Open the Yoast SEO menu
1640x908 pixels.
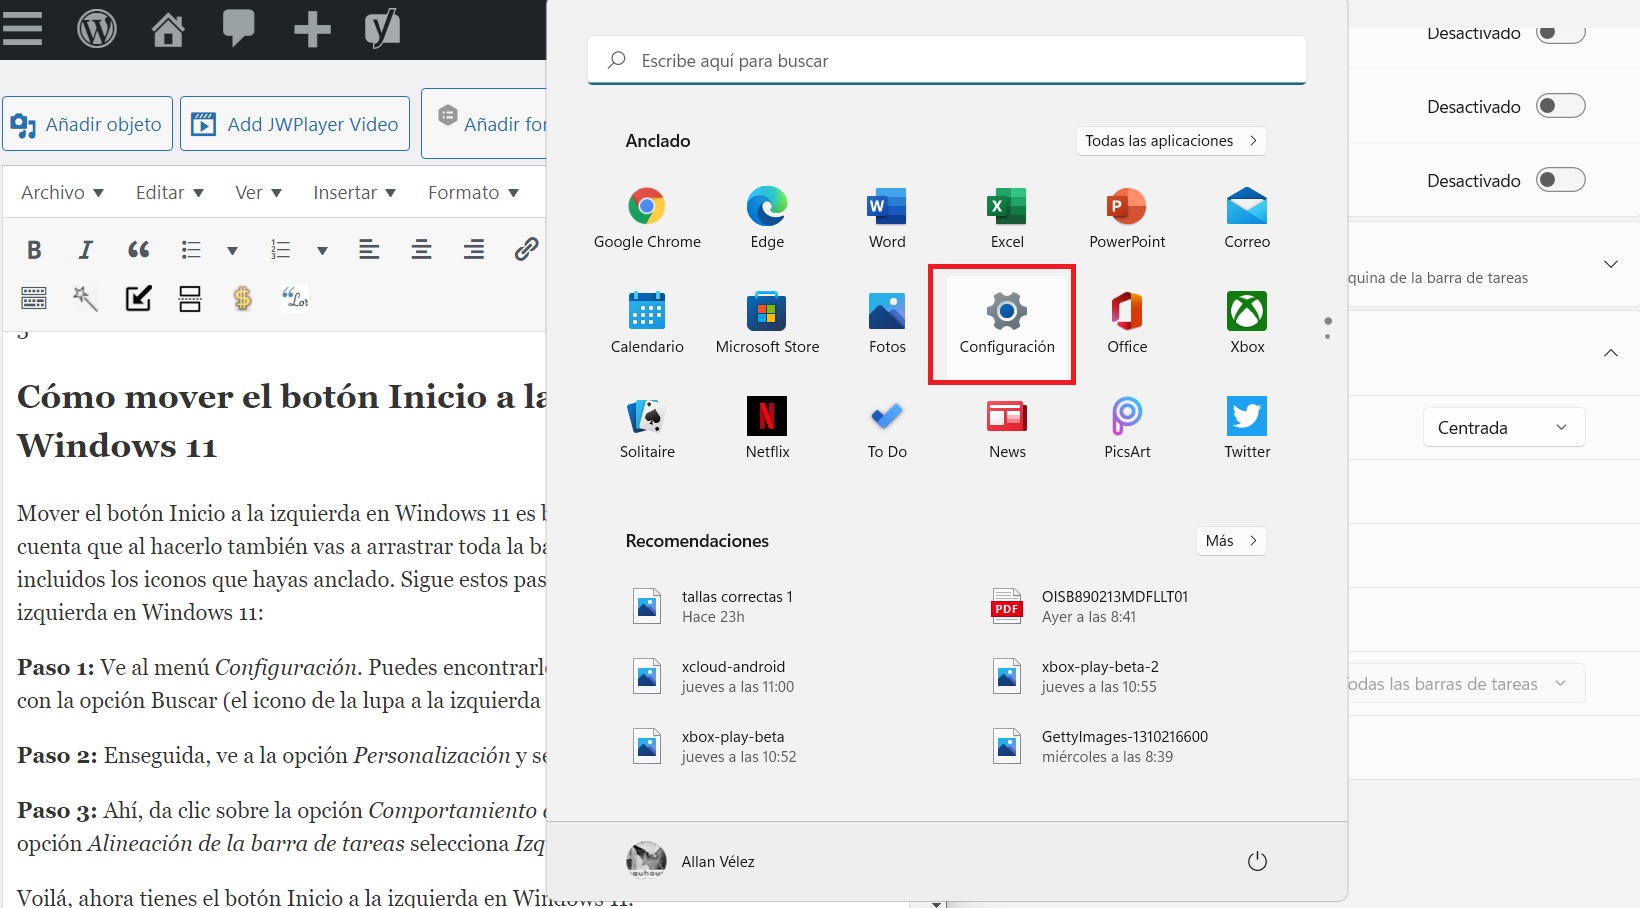tap(382, 29)
